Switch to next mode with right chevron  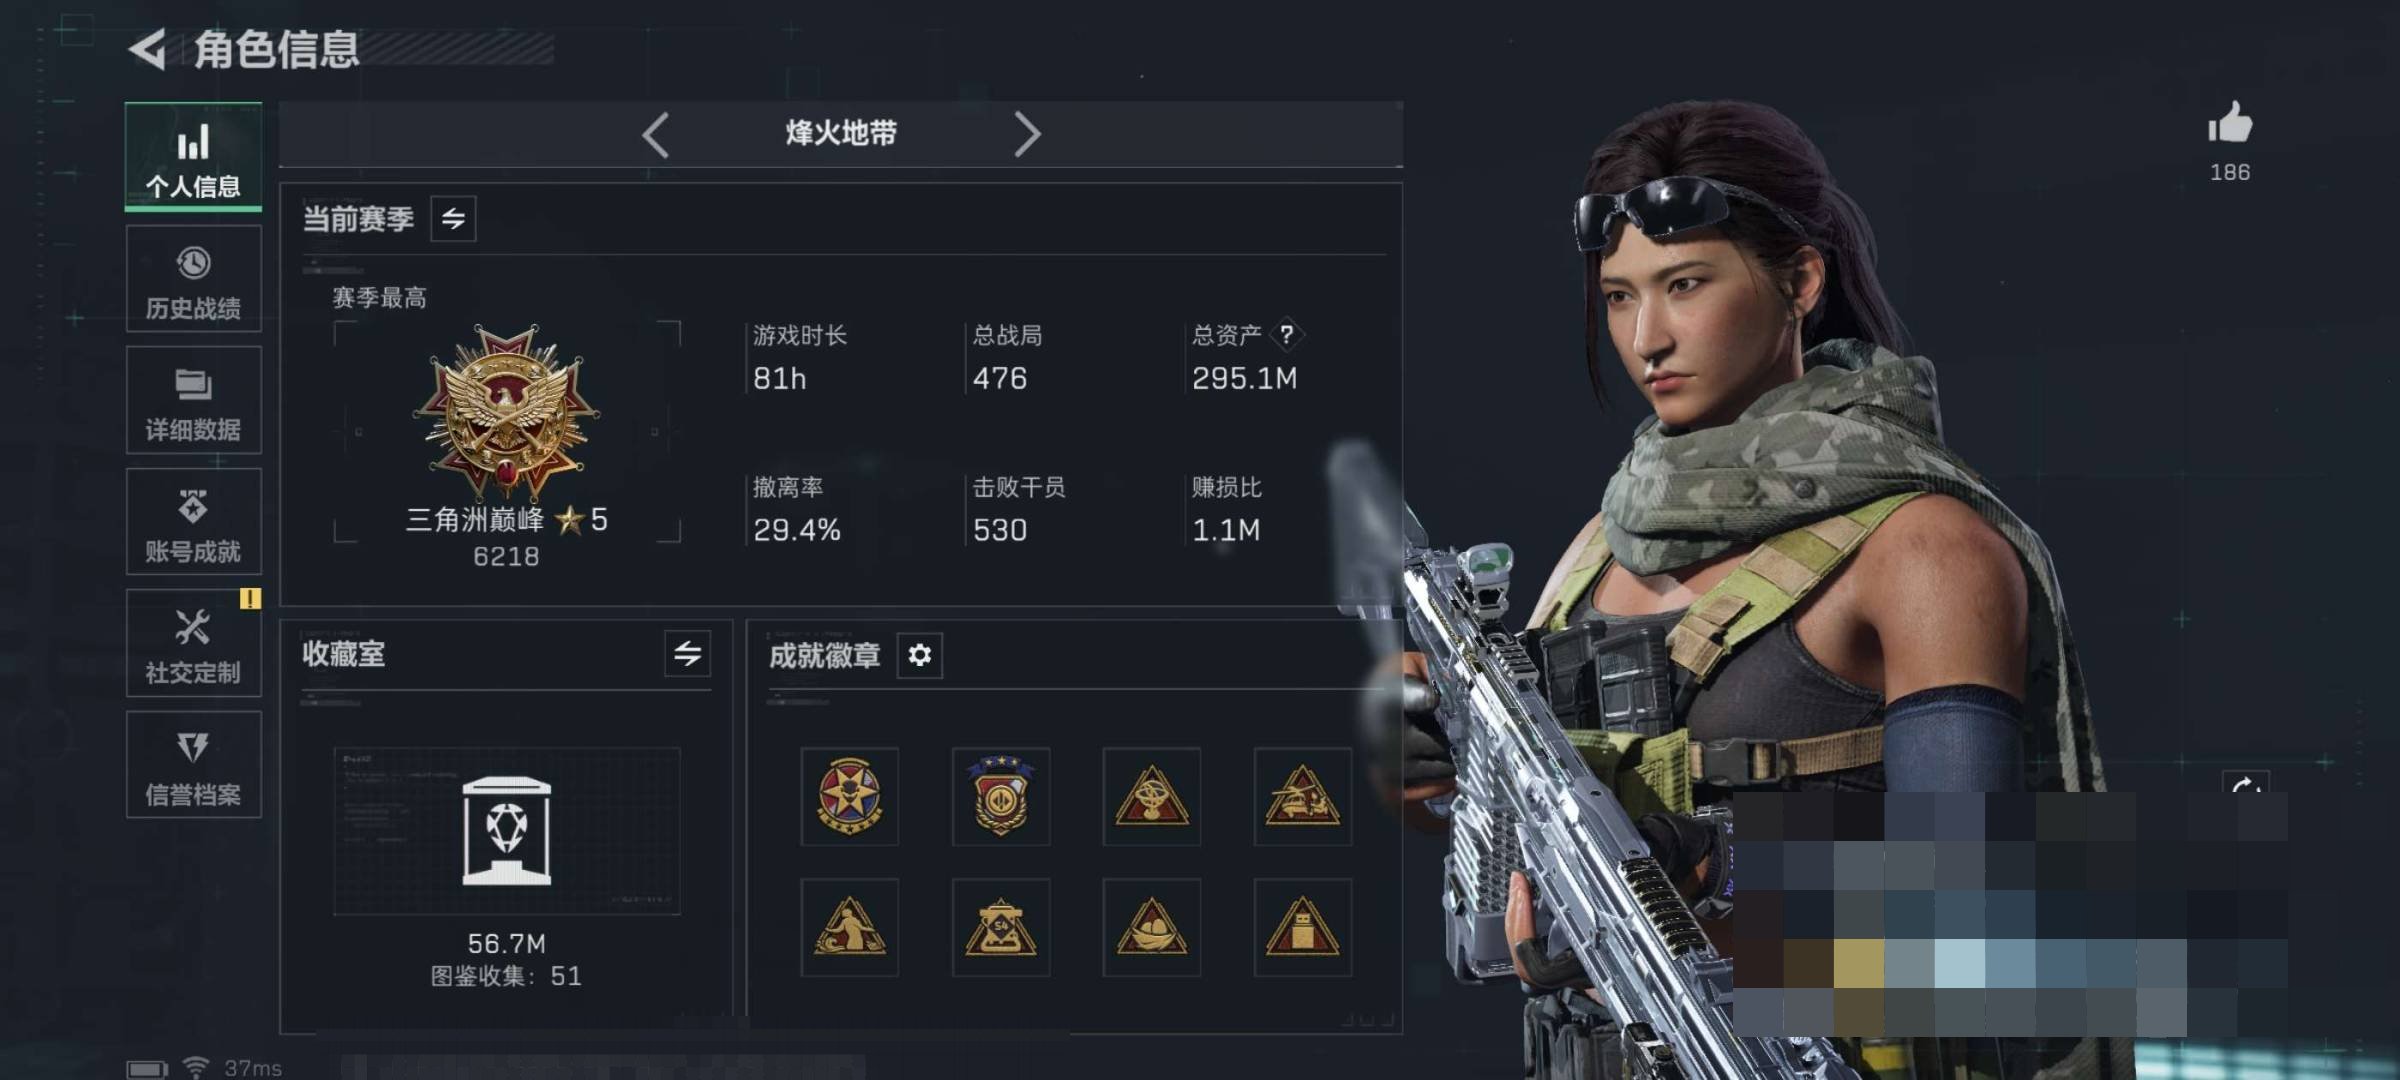(1026, 134)
